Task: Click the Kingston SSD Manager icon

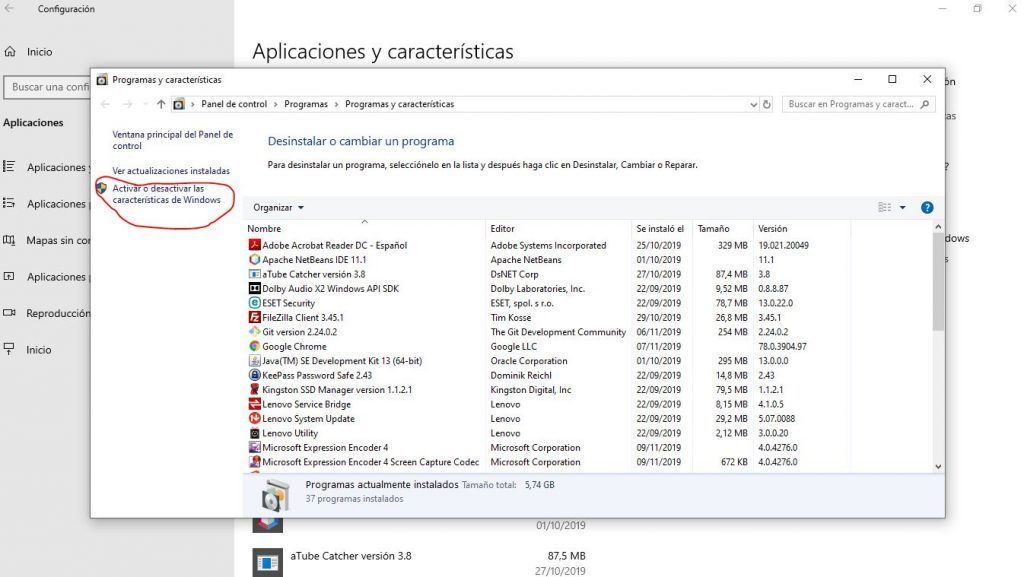Action: 255,389
